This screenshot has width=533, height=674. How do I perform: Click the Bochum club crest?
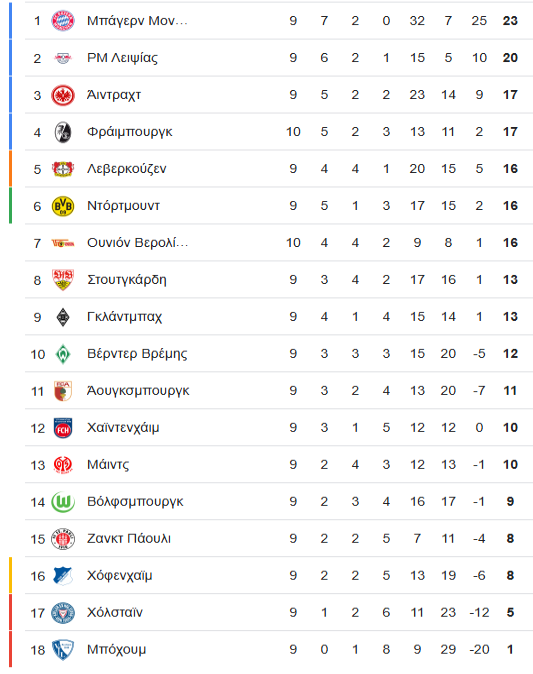click(63, 649)
